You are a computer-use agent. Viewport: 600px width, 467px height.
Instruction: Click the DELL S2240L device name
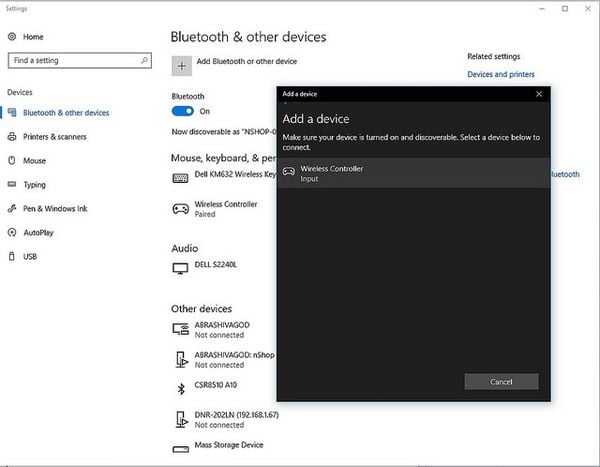click(215, 265)
